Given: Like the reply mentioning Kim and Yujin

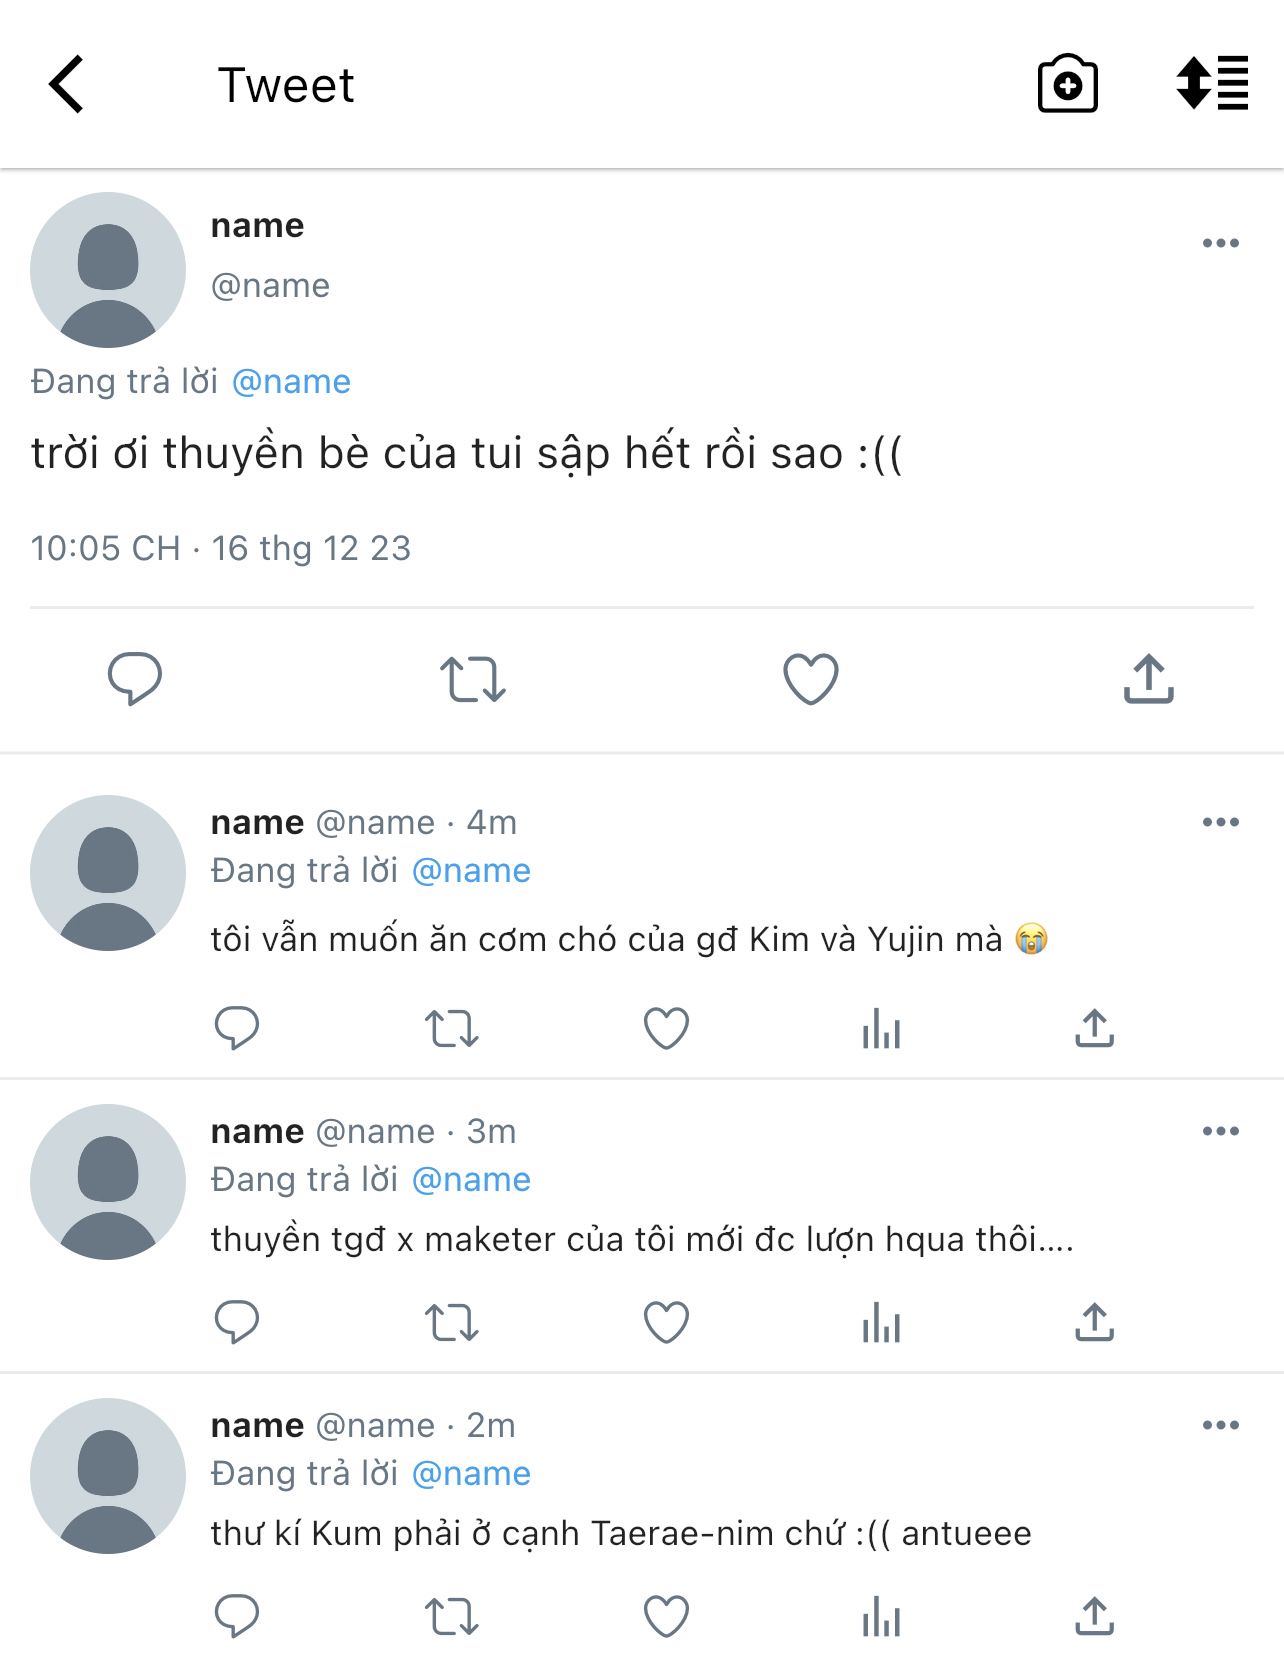Looking at the screenshot, I should (666, 1028).
